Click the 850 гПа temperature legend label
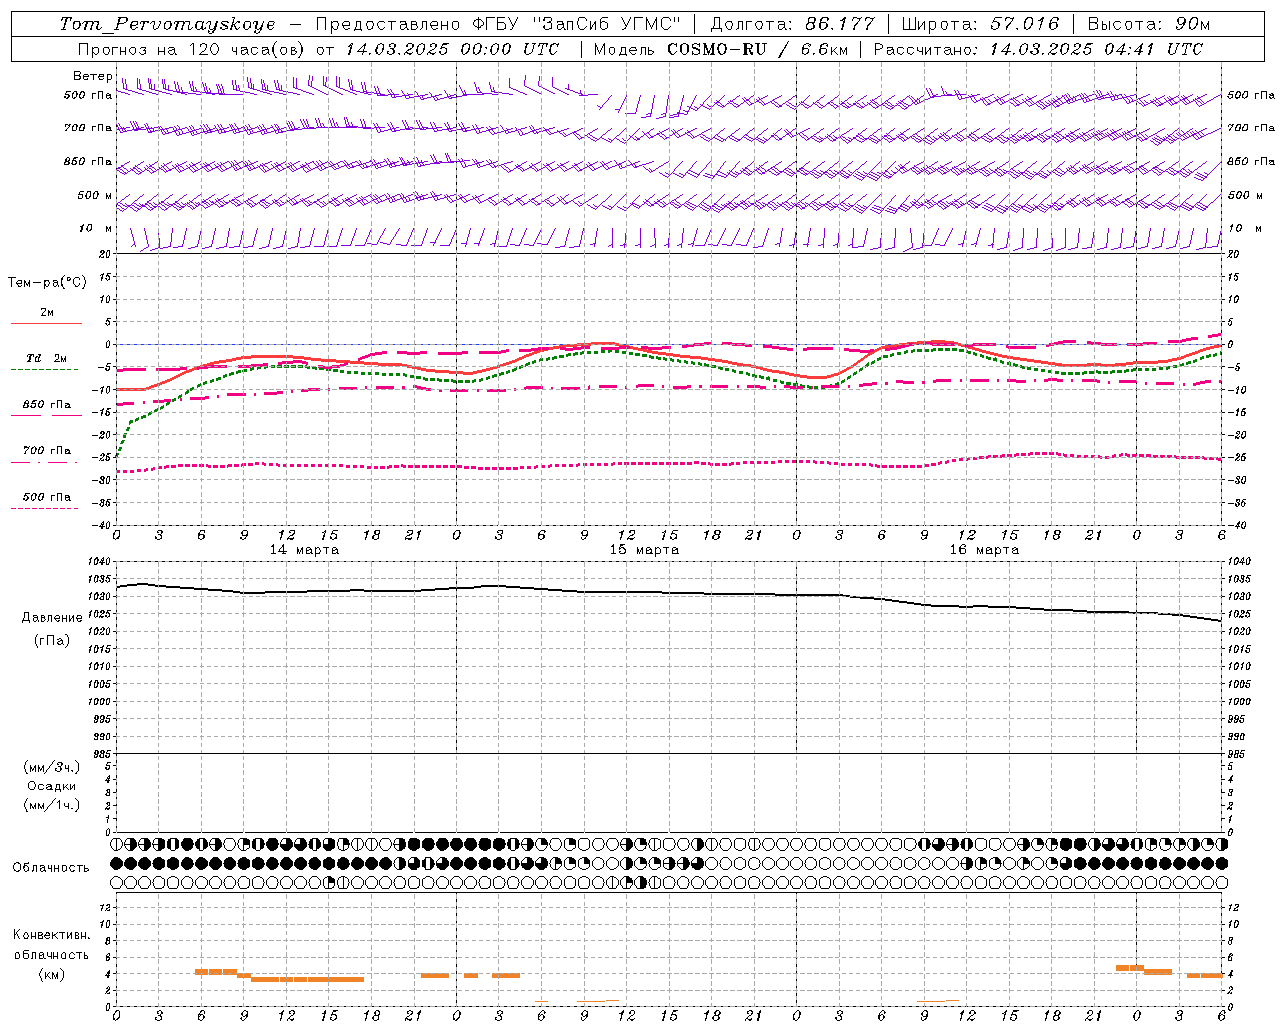The image size is (1280, 1024). (x=47, y=405)
